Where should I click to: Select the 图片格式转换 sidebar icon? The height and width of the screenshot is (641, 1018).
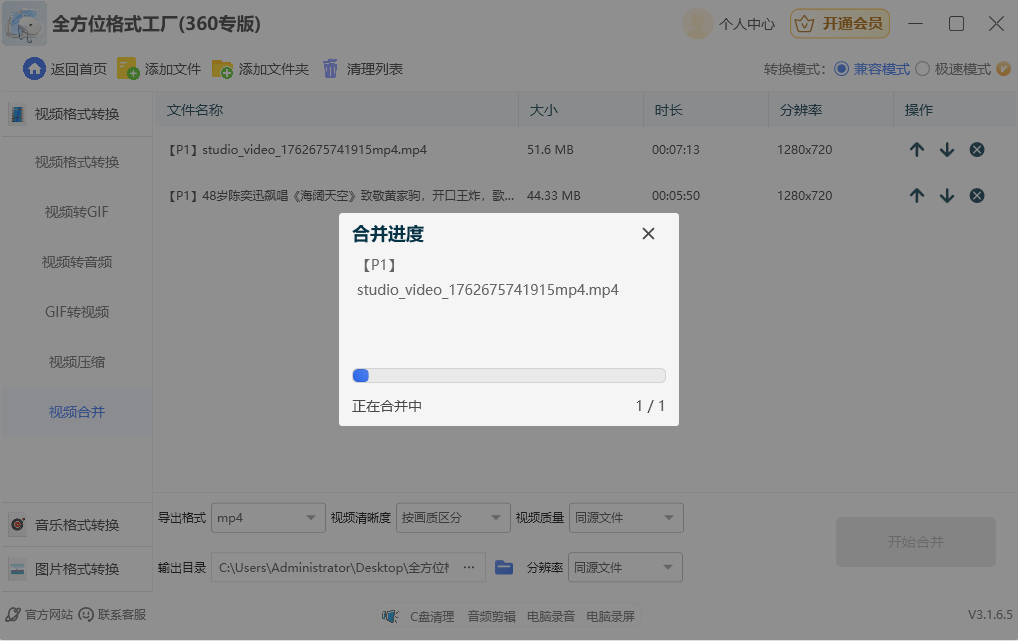click(x=17, y=568)
